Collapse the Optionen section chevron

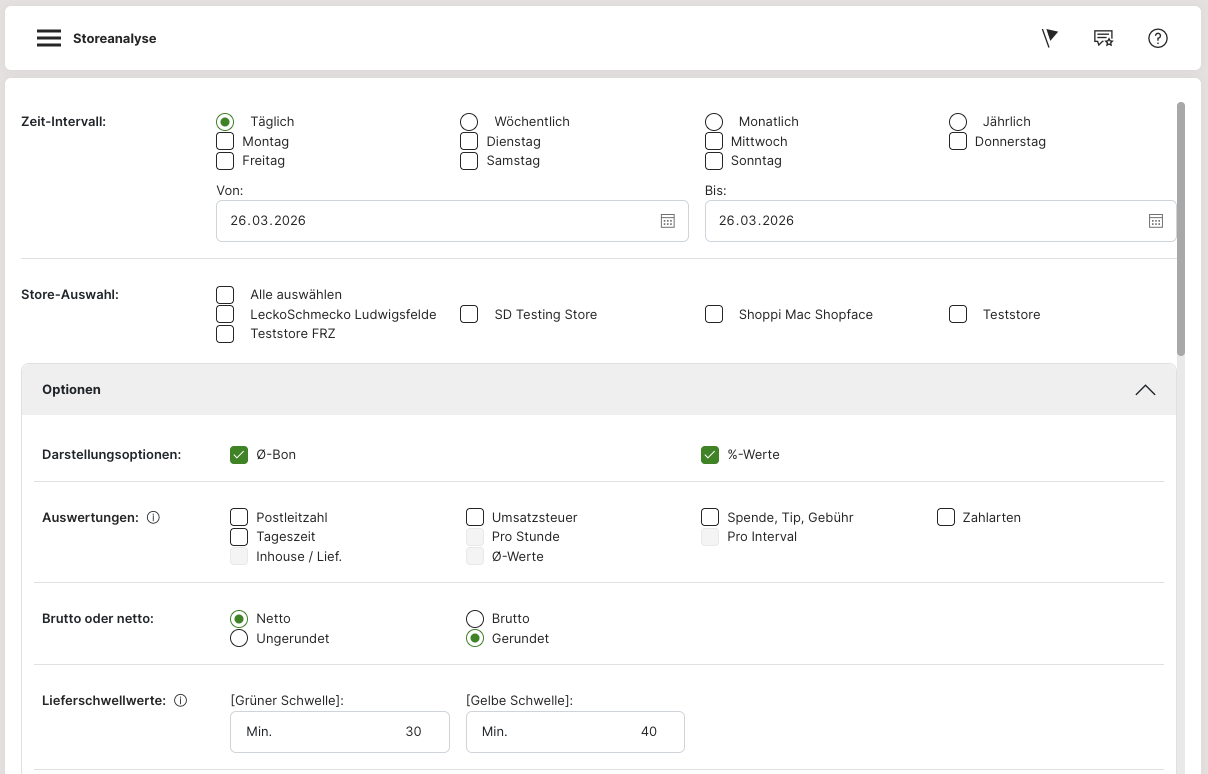click(1145, 390)
